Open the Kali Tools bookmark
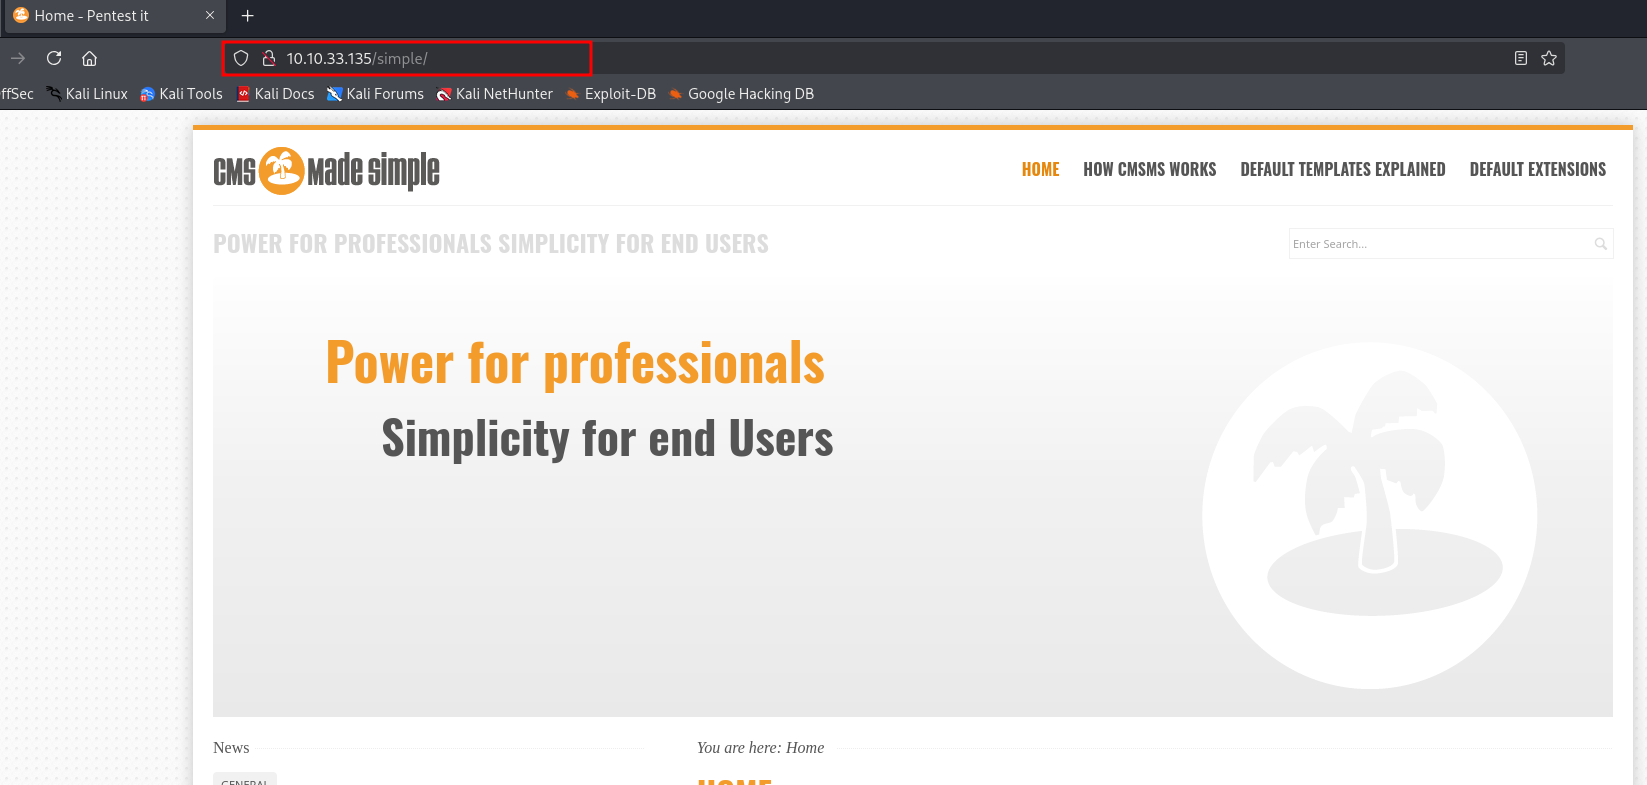1647x785 pixels. tap(181, 94)
